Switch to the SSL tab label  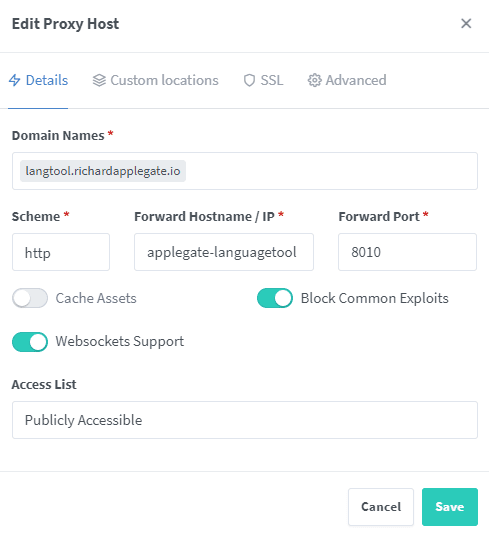click(272, 81)
